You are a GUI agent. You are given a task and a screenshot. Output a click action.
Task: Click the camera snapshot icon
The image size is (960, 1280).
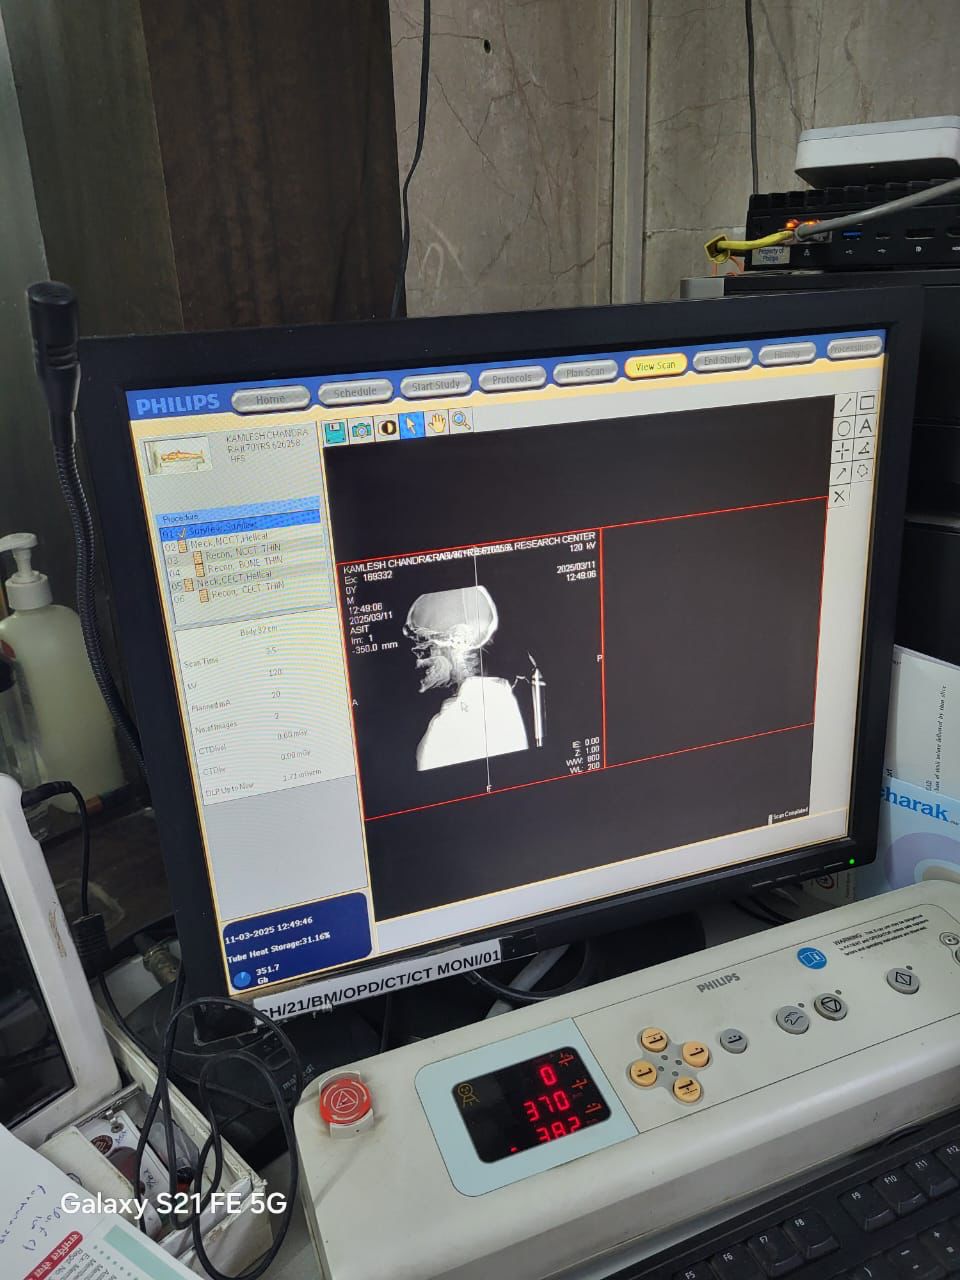click(360, 428)
